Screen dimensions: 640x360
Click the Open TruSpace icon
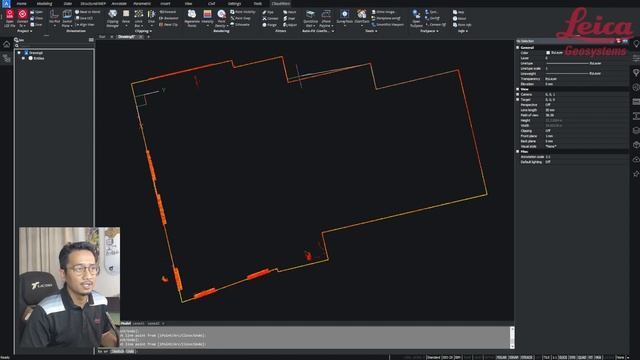[416, 15]
